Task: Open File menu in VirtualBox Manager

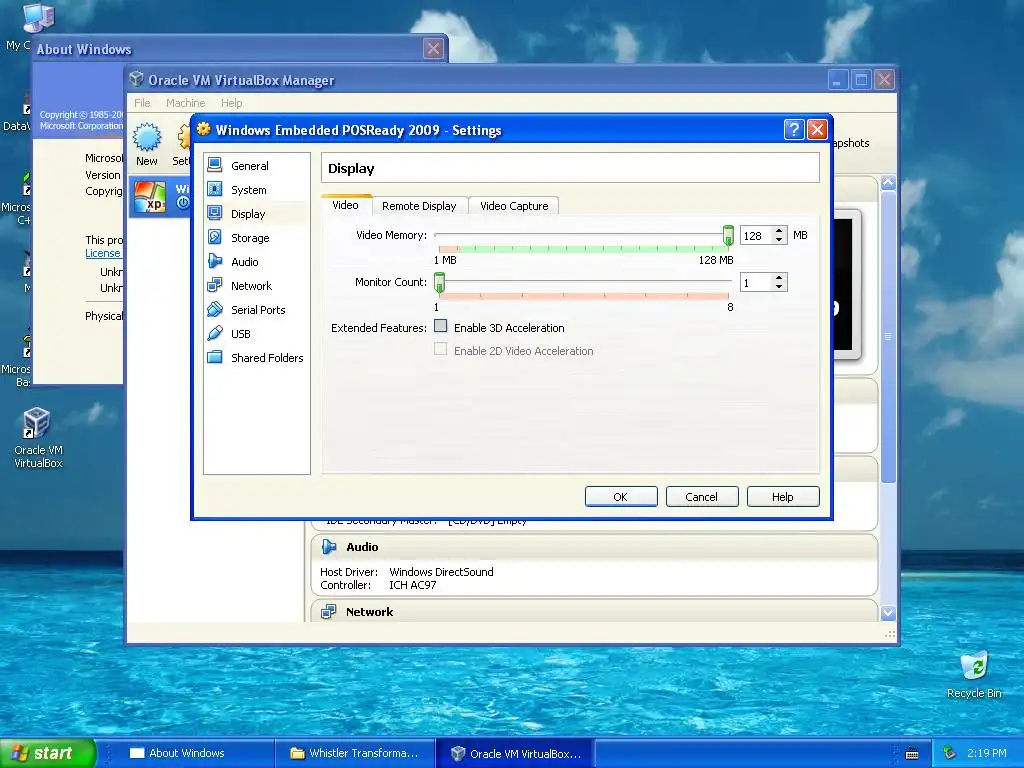Action: 142,103
